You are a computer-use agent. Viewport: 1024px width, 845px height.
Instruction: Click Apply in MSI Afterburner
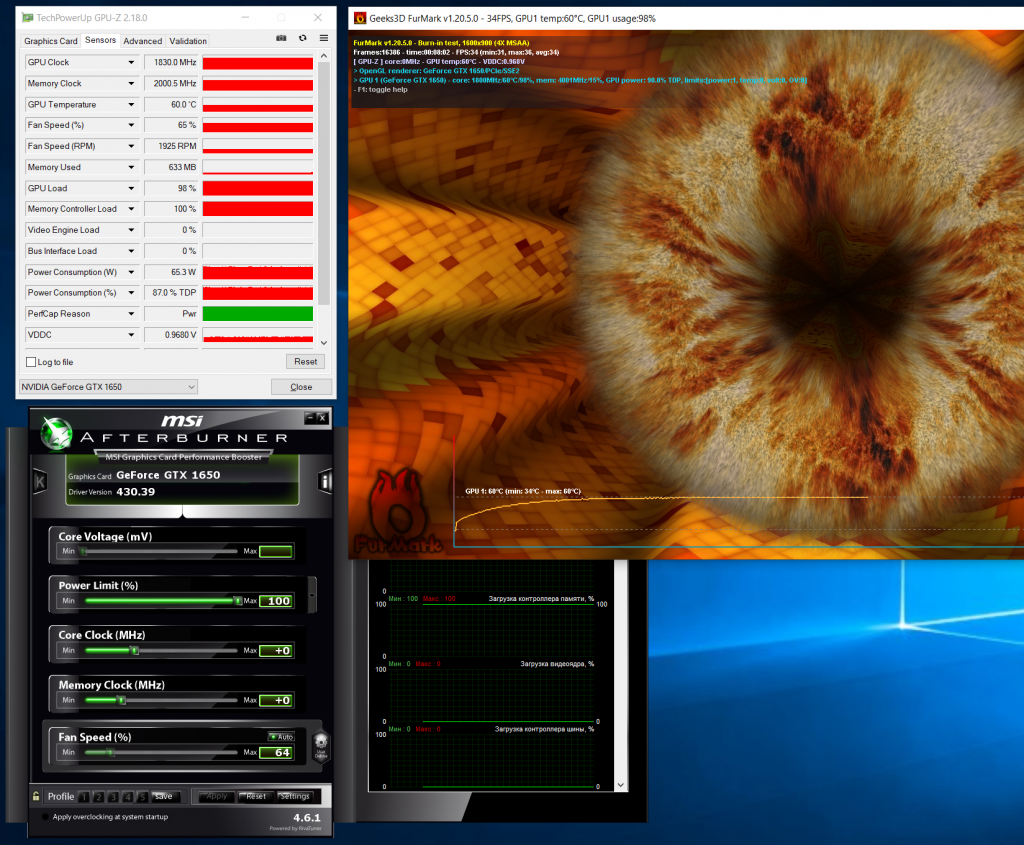[217, 797]
